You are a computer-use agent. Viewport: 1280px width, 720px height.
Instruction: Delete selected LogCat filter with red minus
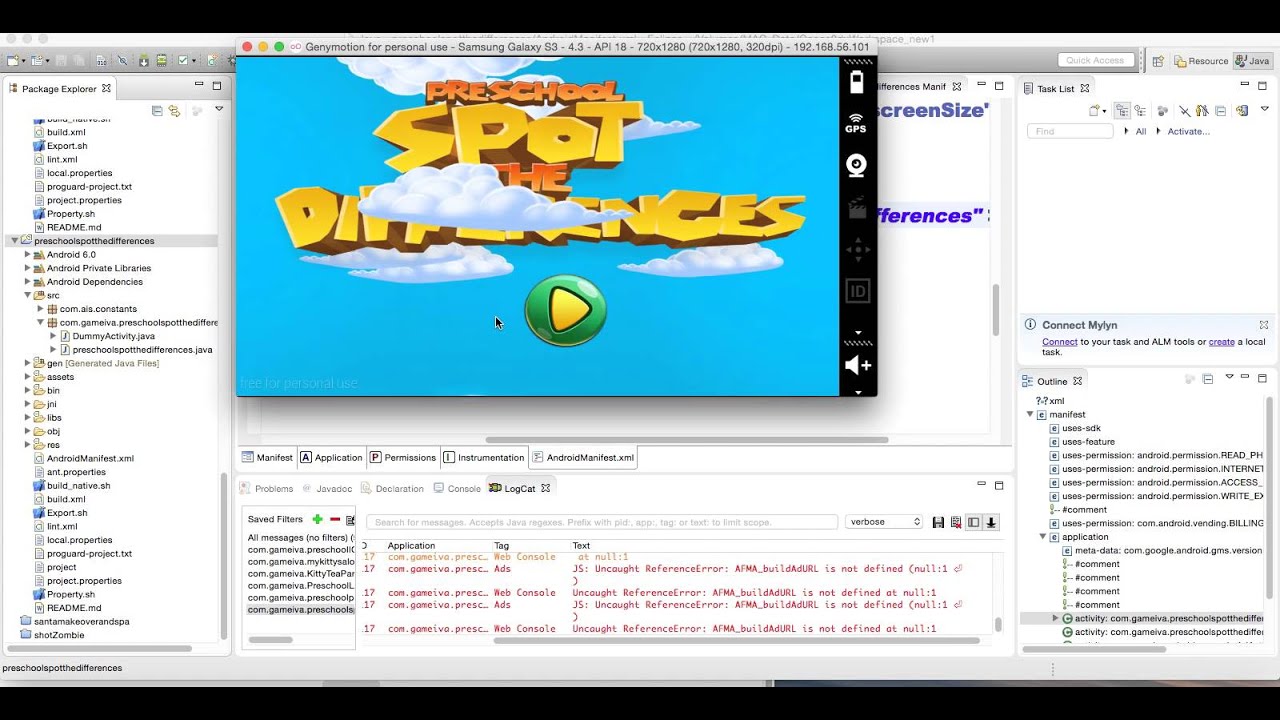point(335,519)
